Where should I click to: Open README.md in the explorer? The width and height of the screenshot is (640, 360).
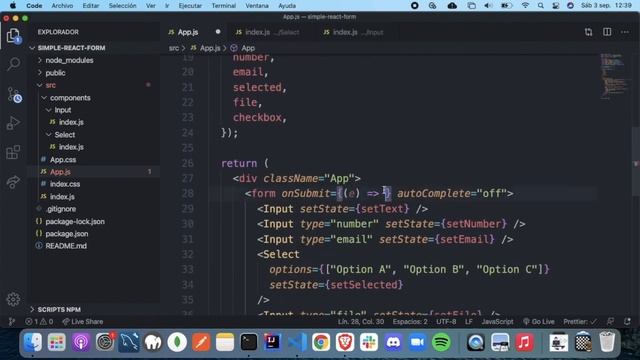[x=66, y=246]
